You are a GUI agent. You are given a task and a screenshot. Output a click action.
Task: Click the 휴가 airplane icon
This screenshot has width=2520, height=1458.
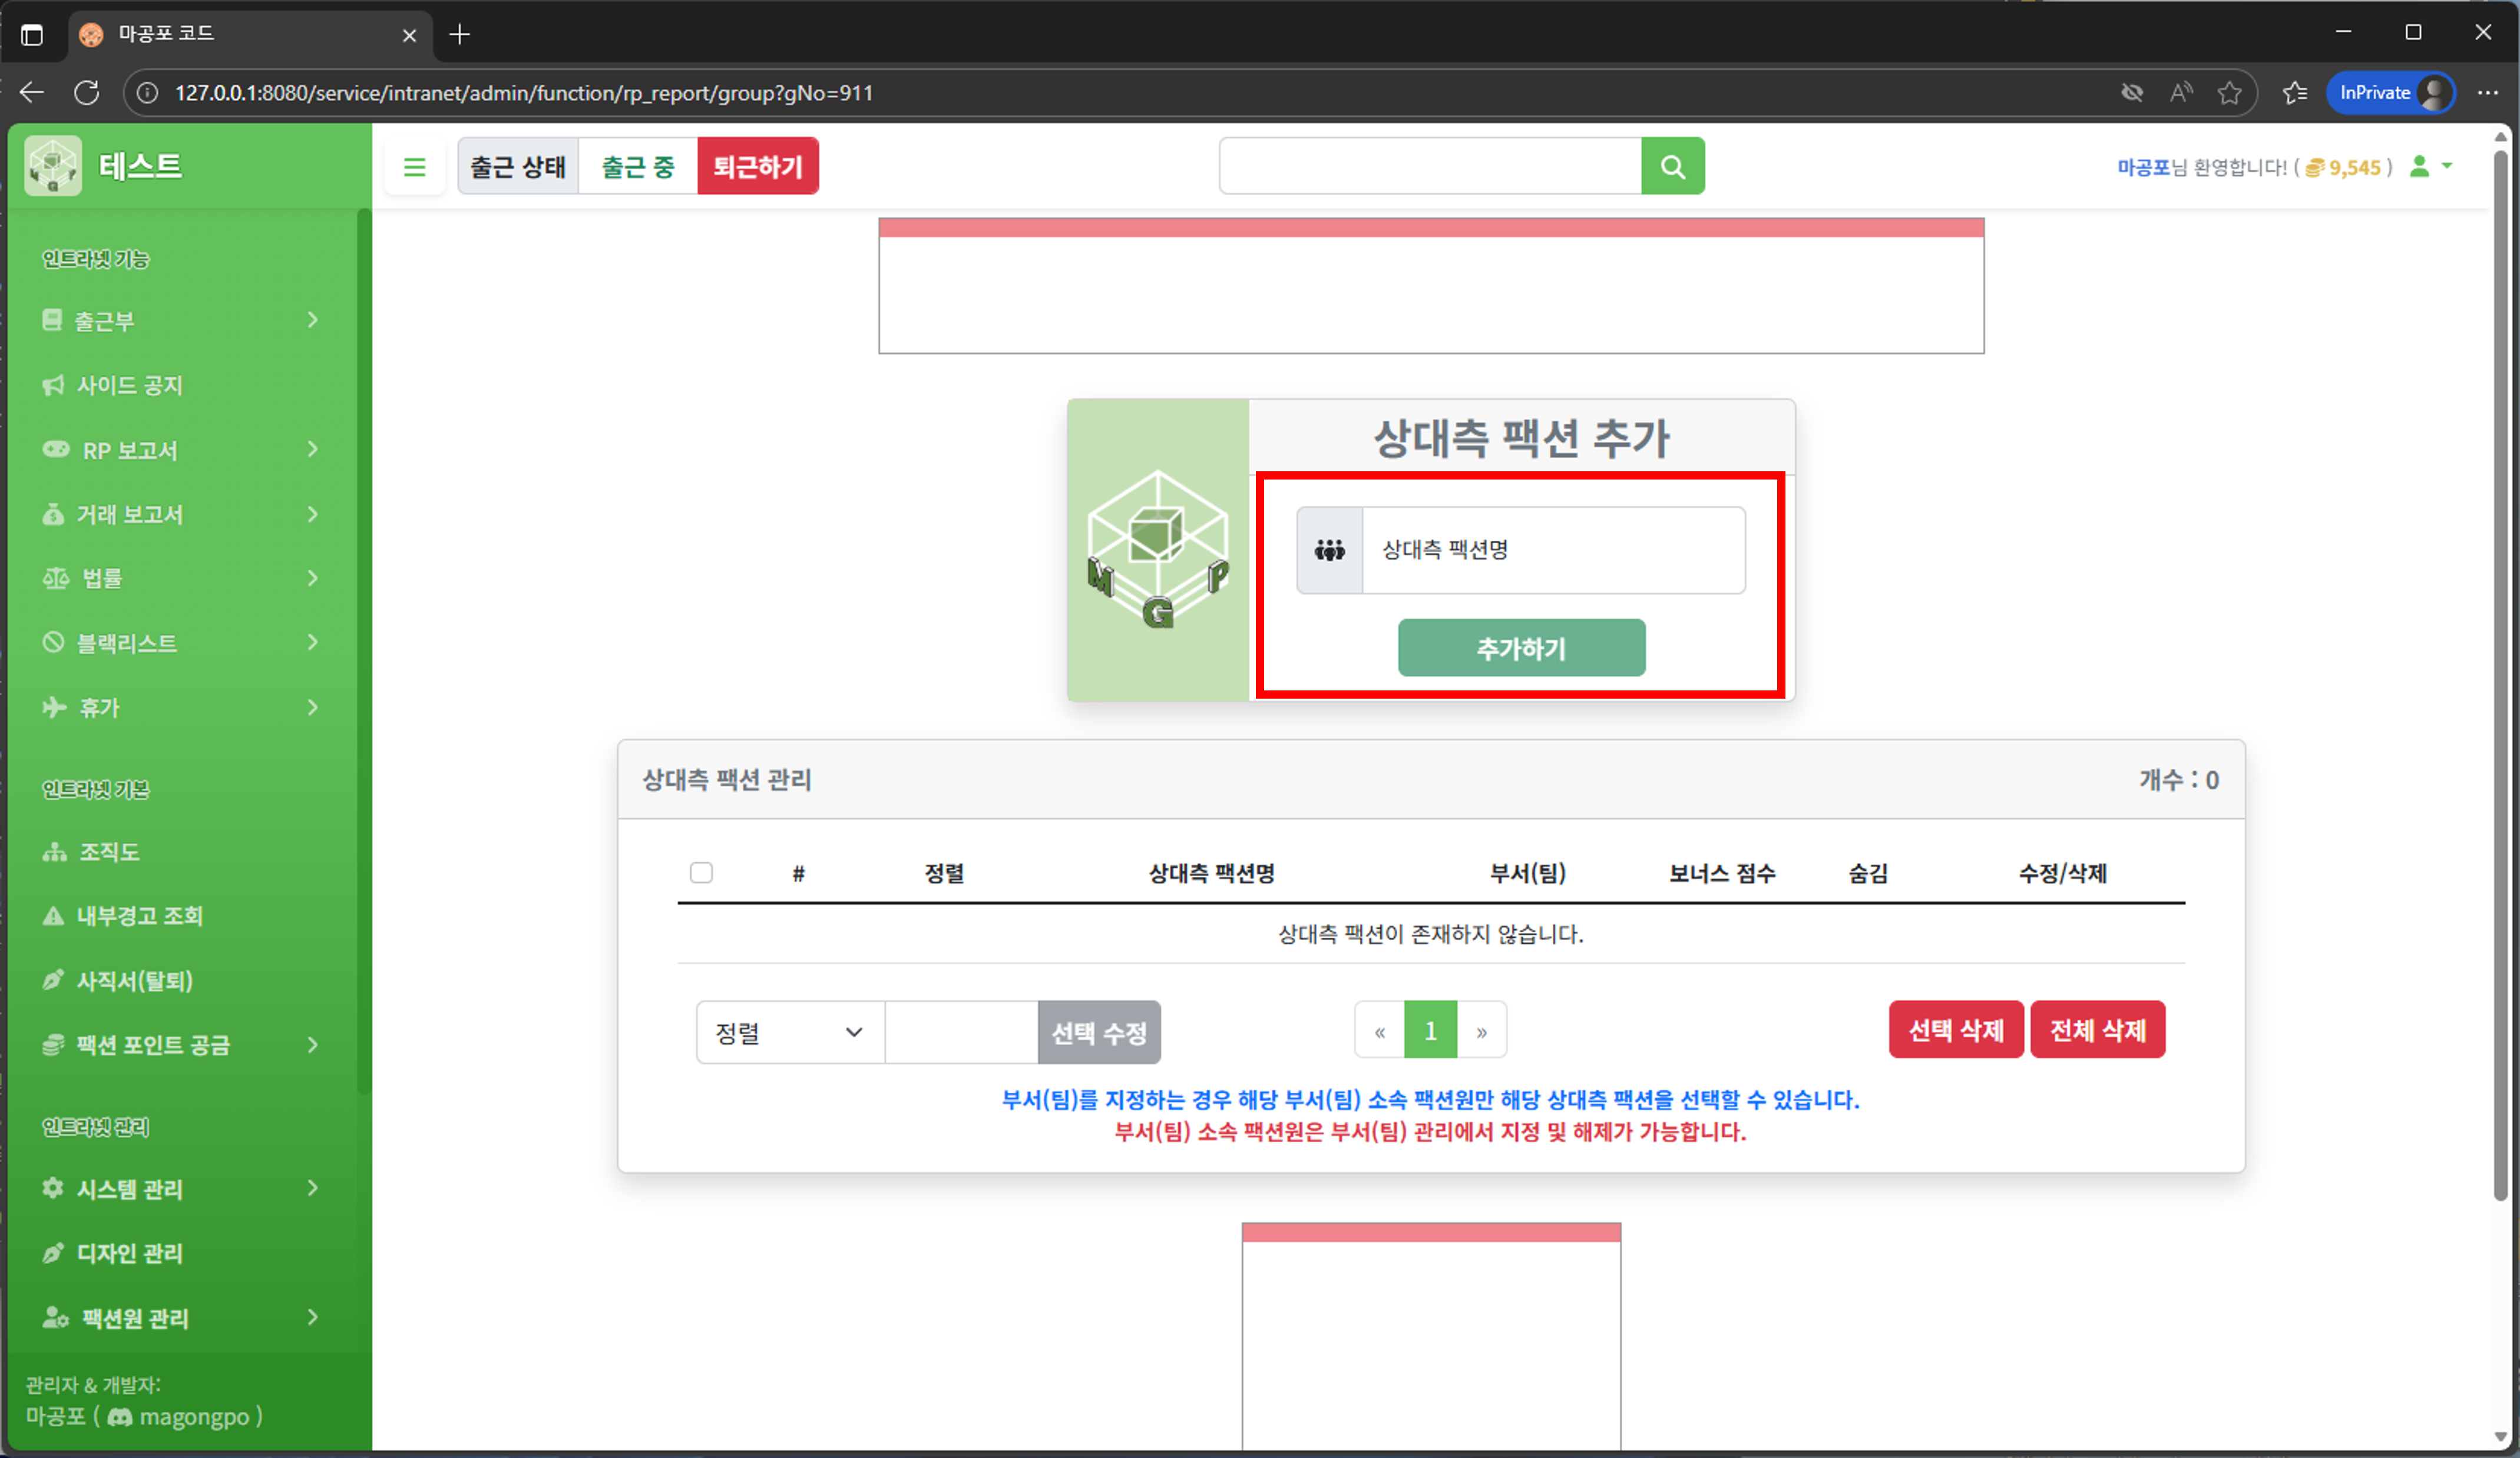click(x=54, y=707)
